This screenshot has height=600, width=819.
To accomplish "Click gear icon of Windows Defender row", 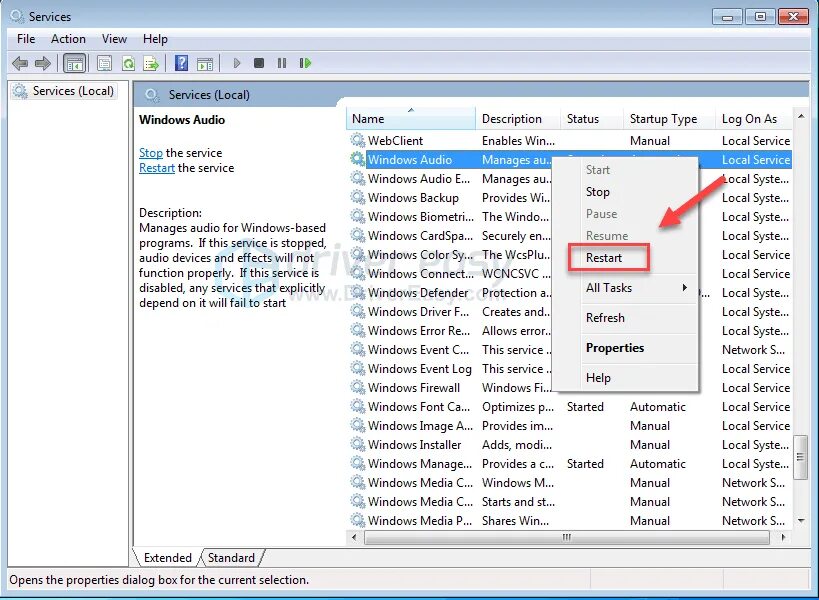I will [x=358, y=292].
